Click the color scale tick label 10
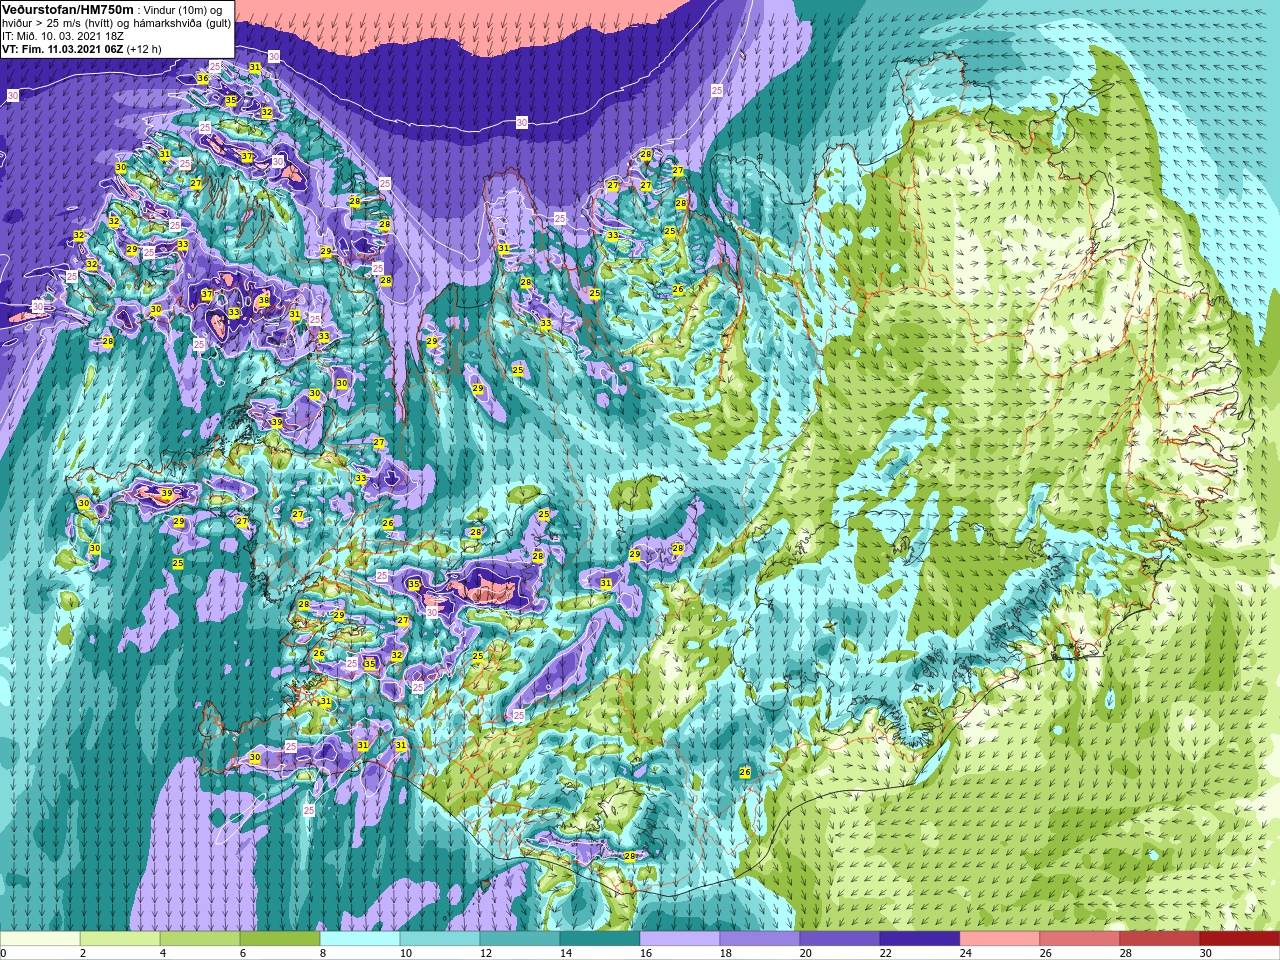The image size is (1280, 960). click(x=406, y=953)
